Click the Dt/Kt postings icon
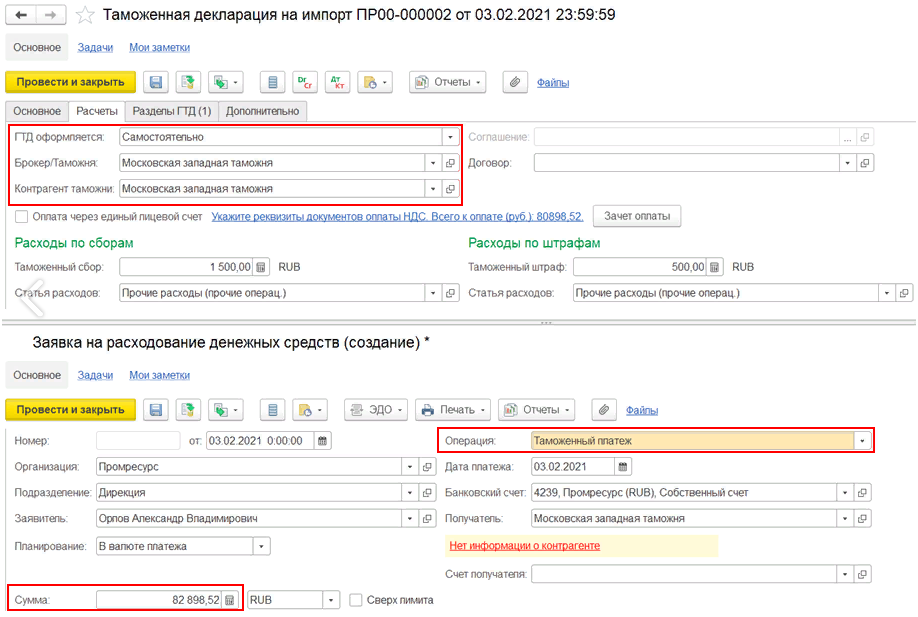Viewport: 918px width, 617px height. [x=304, y=82]
